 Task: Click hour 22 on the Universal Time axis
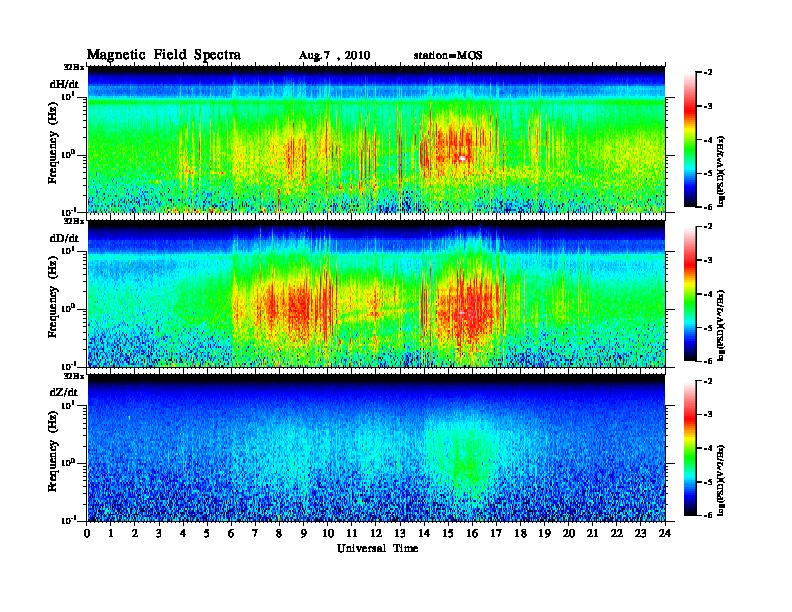coord(617,534)
